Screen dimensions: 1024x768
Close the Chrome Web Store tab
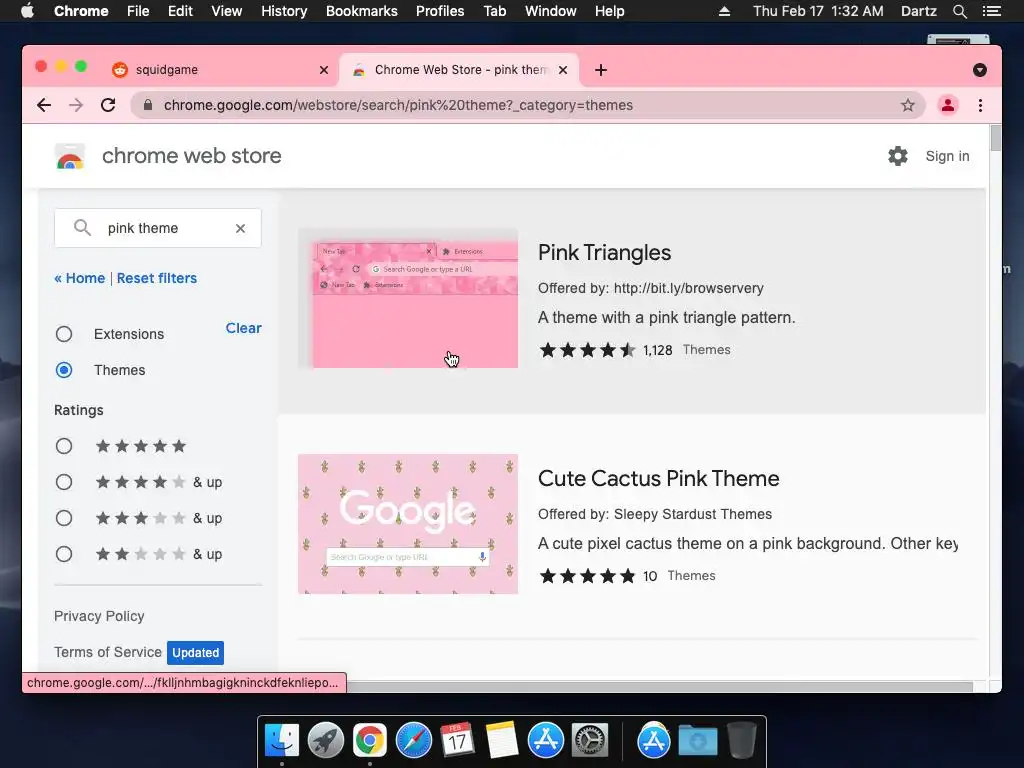coord(563,70)
